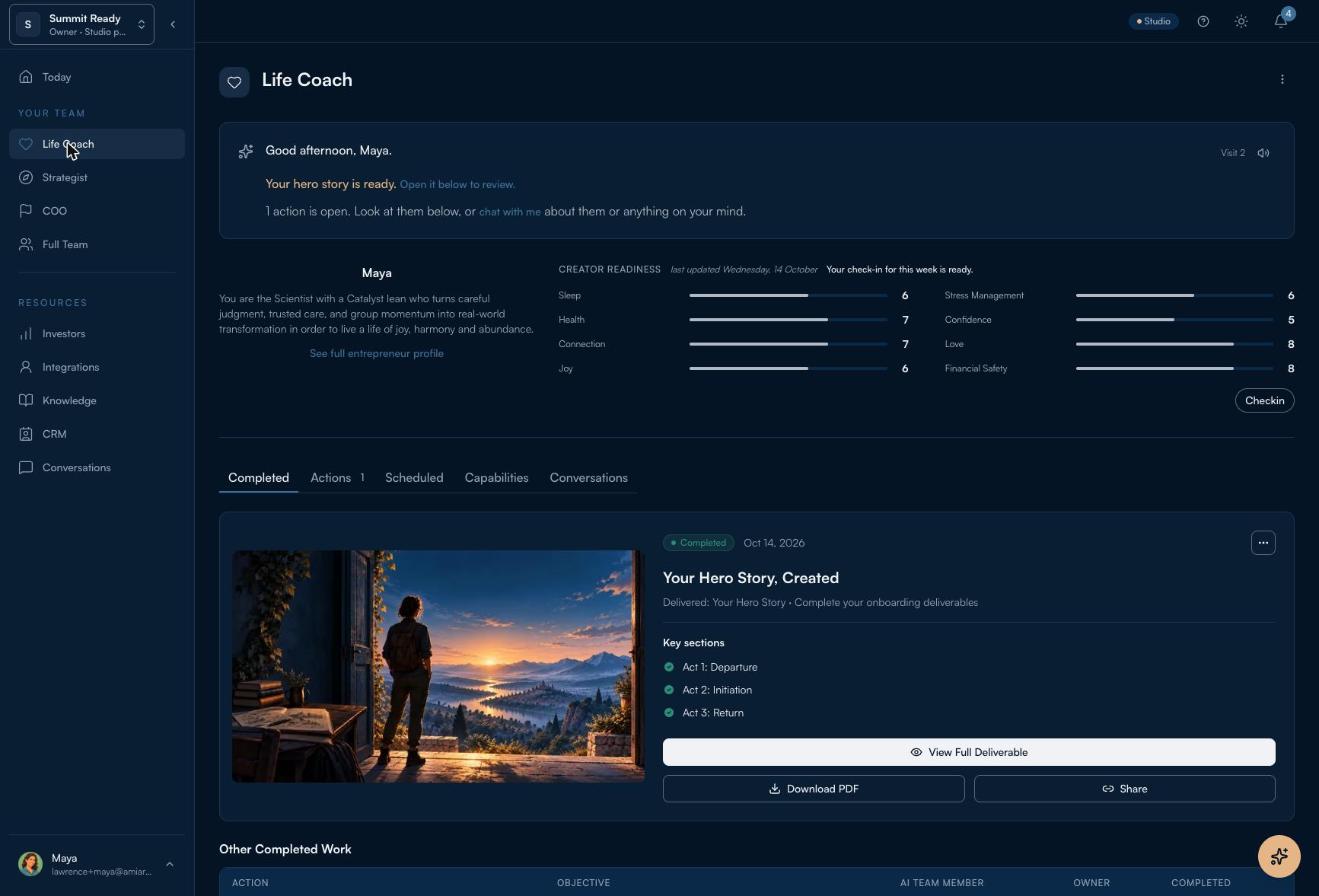The image size is (1319, 896).
Task: Open the notifications bell
Action: click(1280, 21)
